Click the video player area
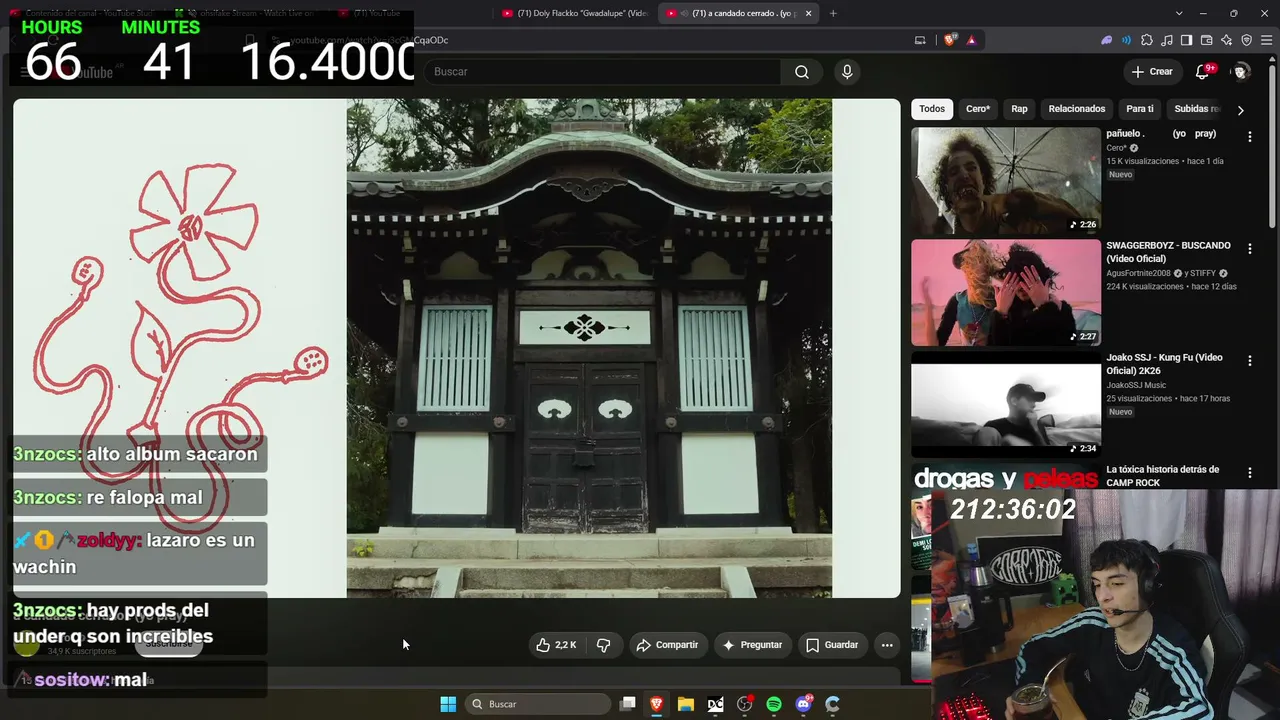This screenshot has height=720, width=1280. click(457, 348)
